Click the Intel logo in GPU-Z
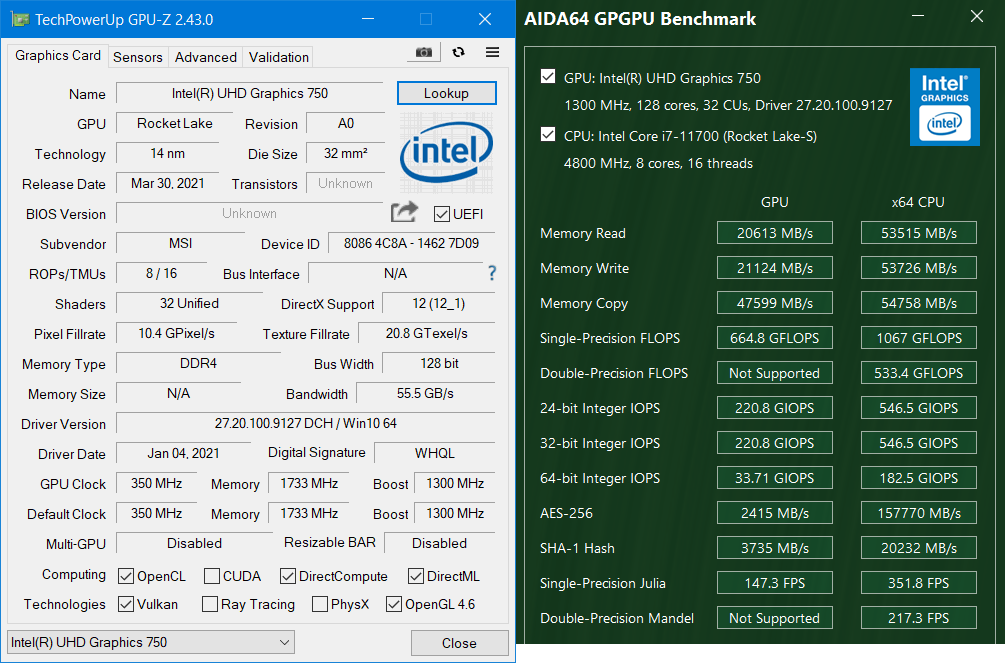 (x=447, y=153)
